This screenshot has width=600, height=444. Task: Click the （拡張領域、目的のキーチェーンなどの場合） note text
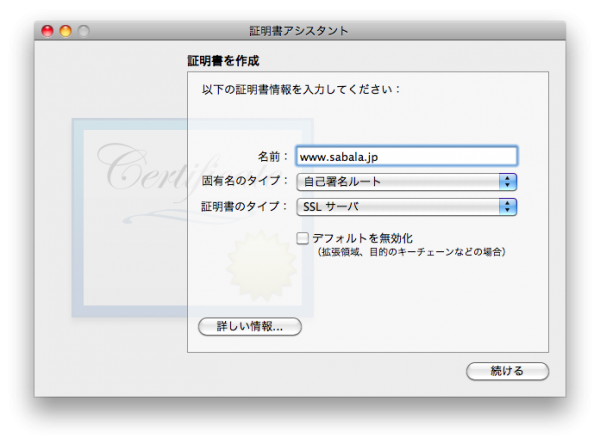pos(412,252)
